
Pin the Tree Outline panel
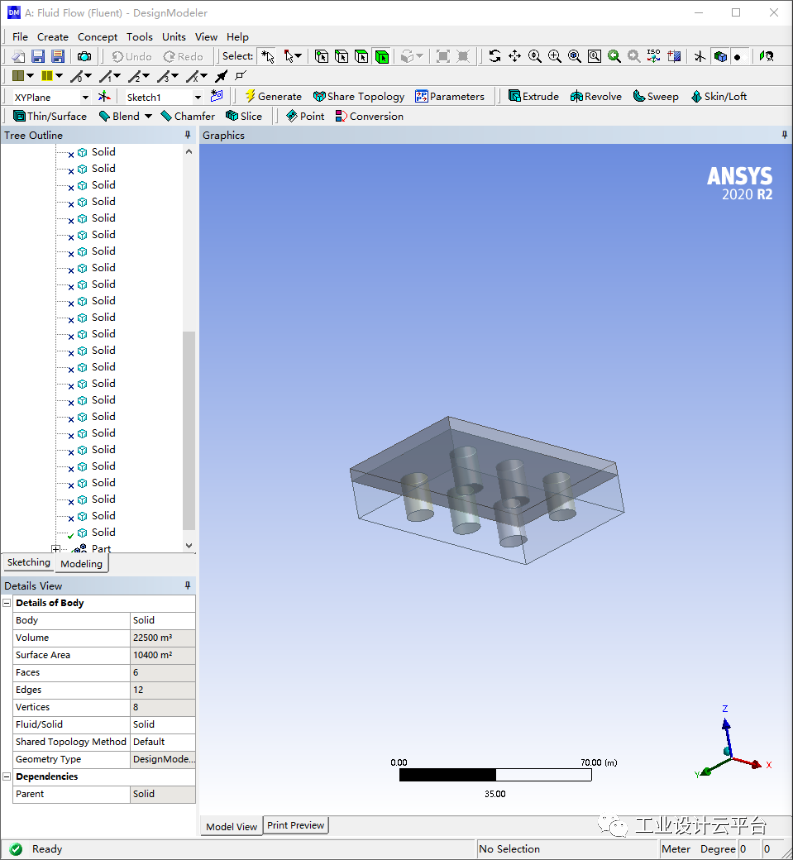(188, 135)
